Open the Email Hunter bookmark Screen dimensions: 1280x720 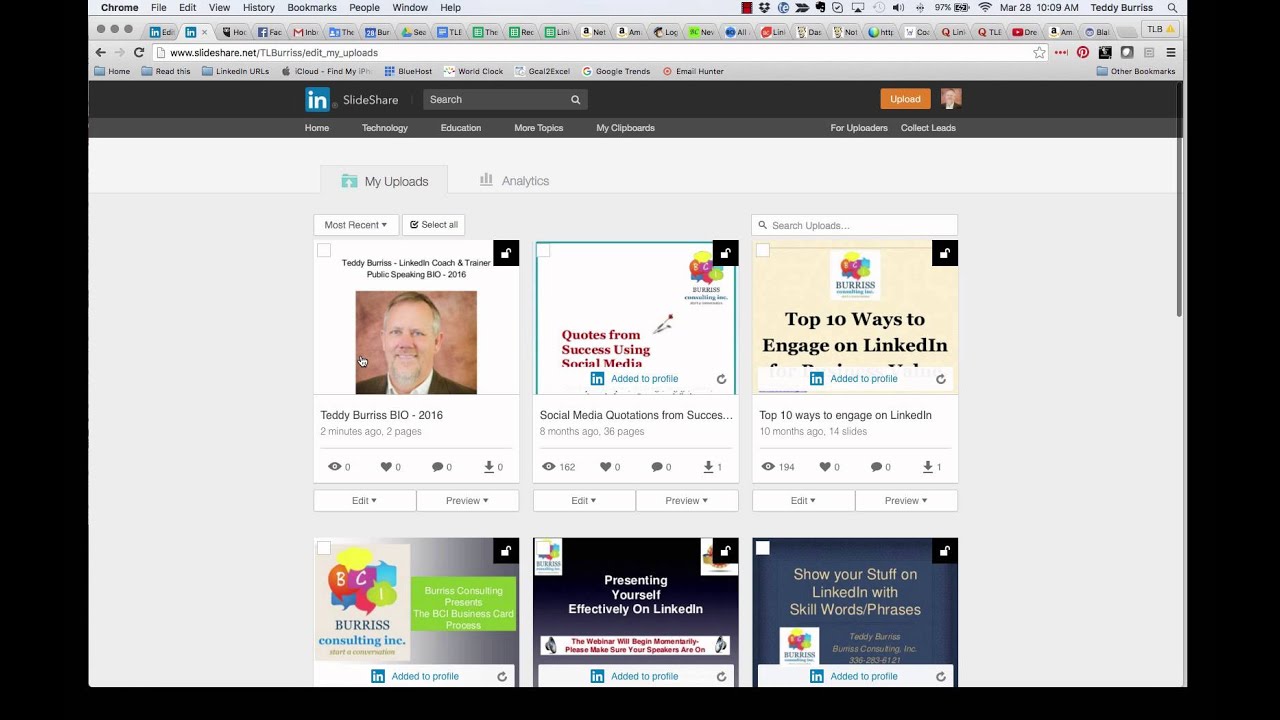point(693,71)
